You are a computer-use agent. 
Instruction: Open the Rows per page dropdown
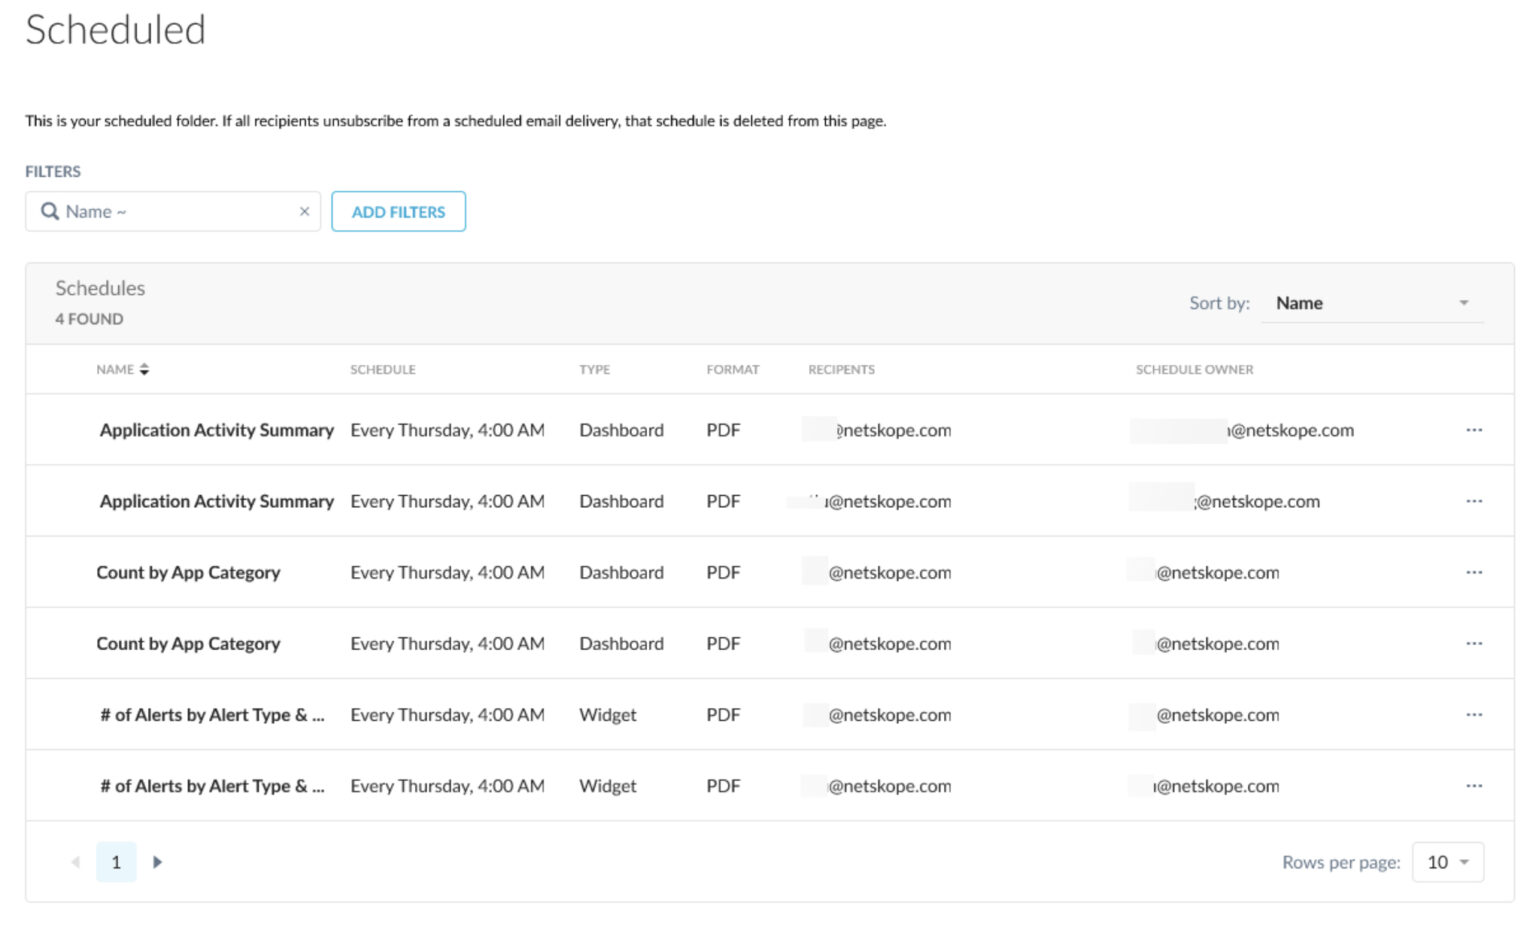click(1447, 861)
